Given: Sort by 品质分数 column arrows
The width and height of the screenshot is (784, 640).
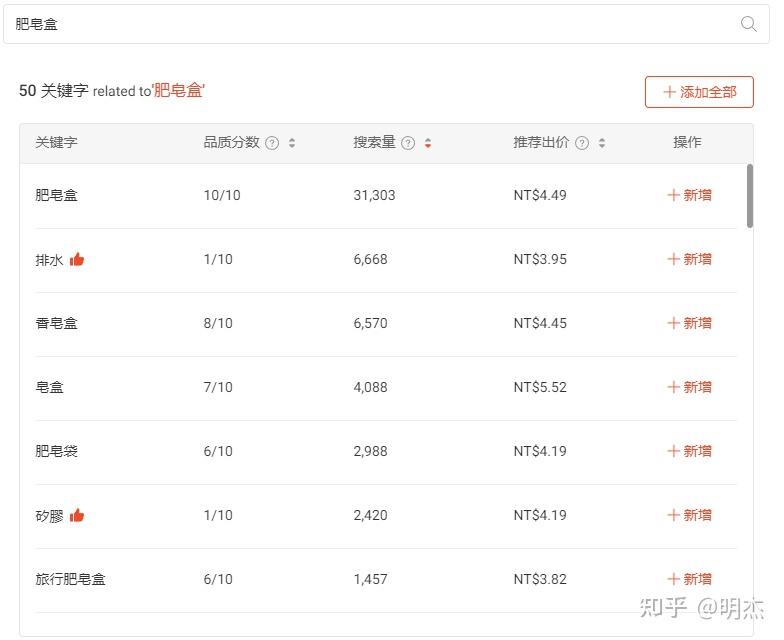Looking at the screenshot, I should click(x=292, y=143).
